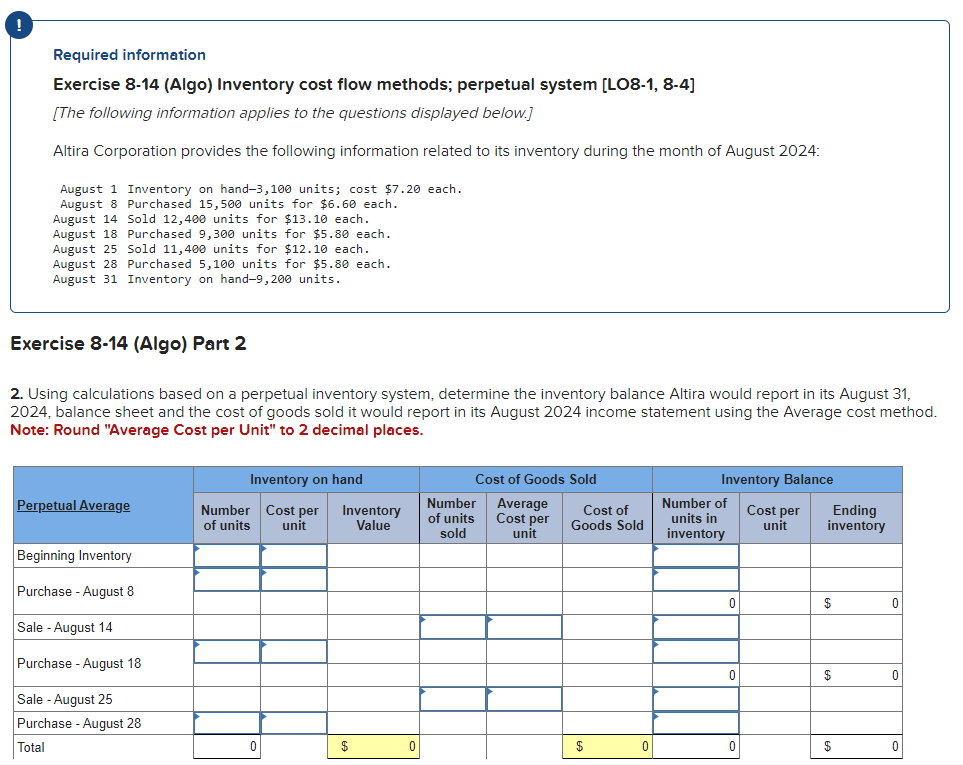The width and height of the screenshot is (963, 765).
Task: Select Purchase August 18 number of units field
Action: pyautogui.click(x=227, y=651)
